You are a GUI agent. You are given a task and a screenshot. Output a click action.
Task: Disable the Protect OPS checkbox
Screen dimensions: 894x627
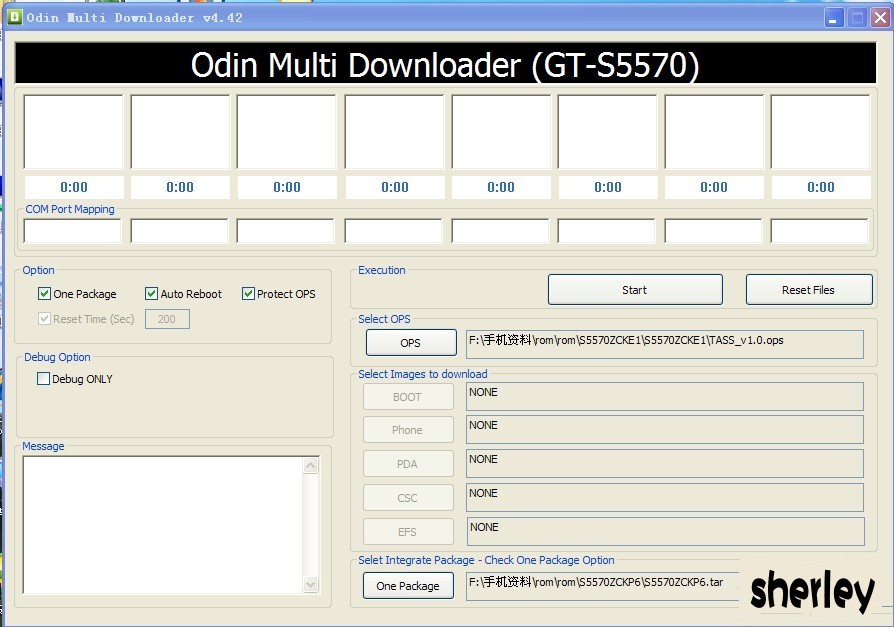pyautogui.click(x=248, y=294)
